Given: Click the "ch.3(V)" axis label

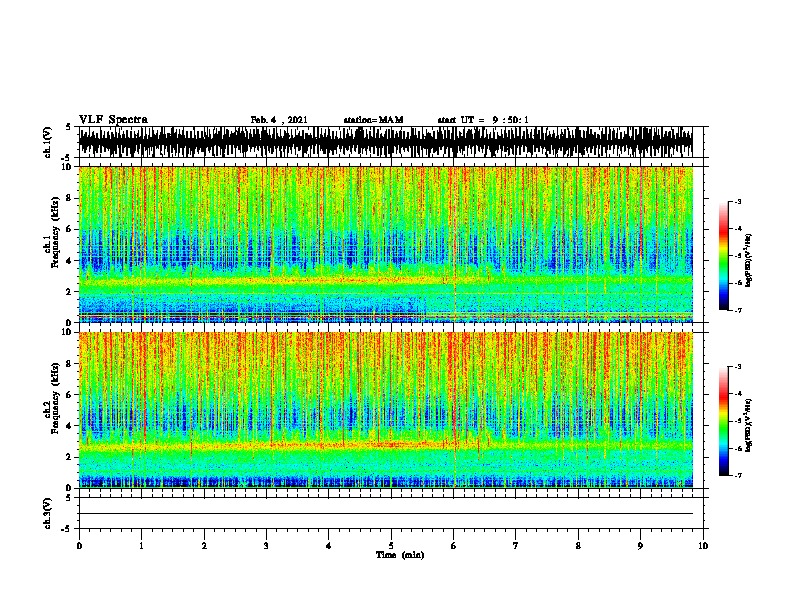Looking at the screenshot, I should tap(48, 513).
